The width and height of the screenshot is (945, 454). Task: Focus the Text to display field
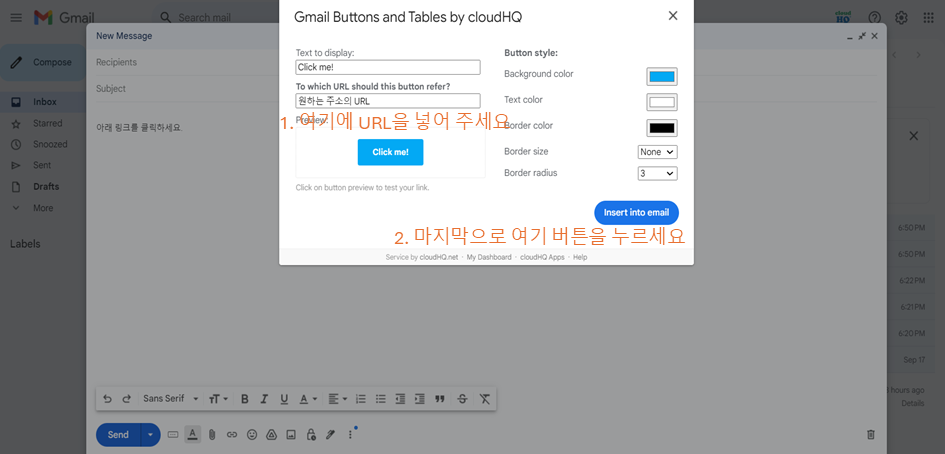(x=388, y=67)
